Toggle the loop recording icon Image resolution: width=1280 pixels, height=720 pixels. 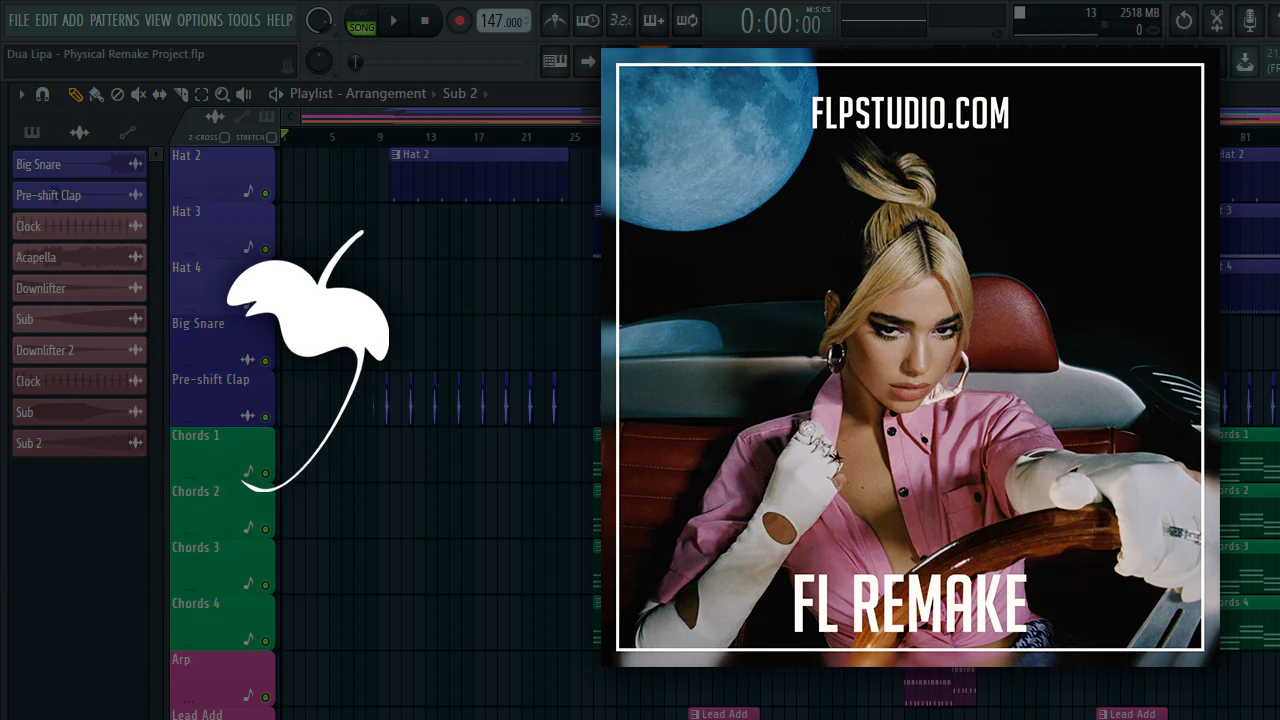coord(687,20)
